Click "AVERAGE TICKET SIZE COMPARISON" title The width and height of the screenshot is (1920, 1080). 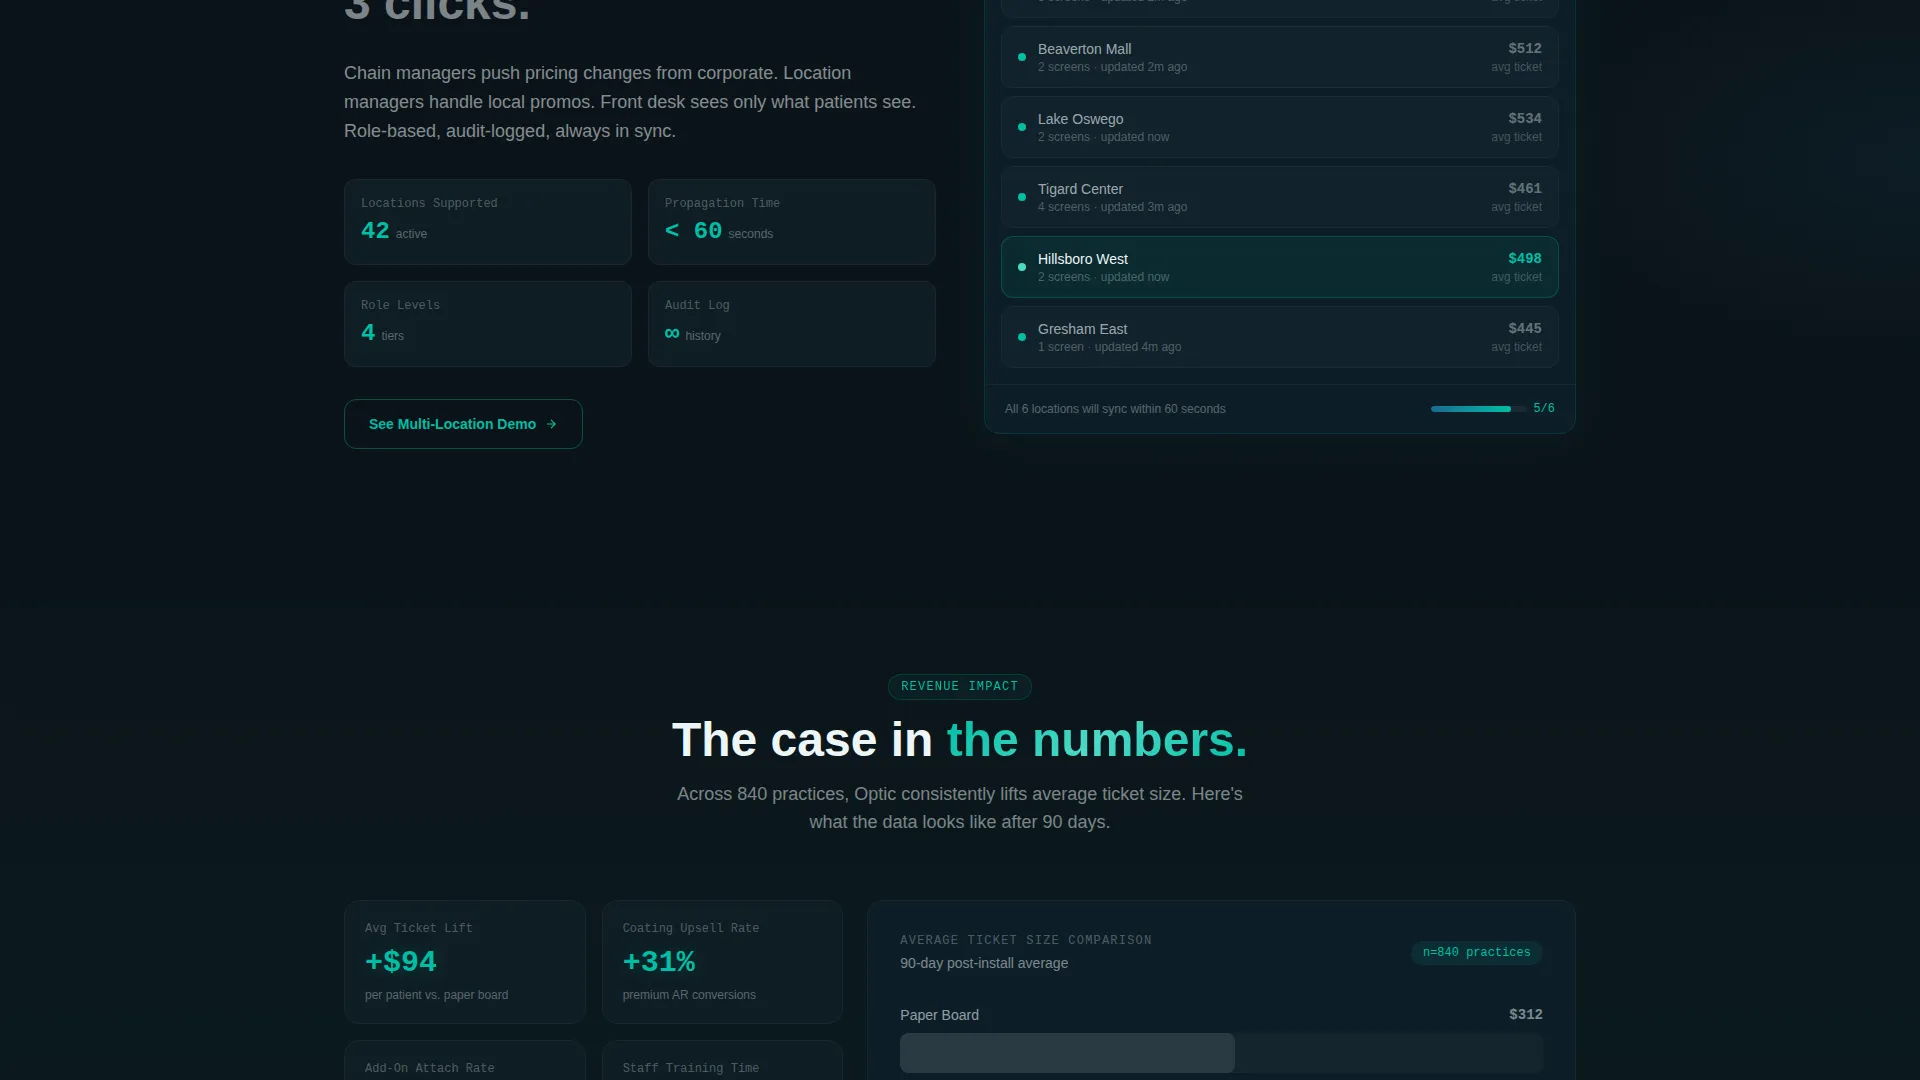pos(1026,940)
